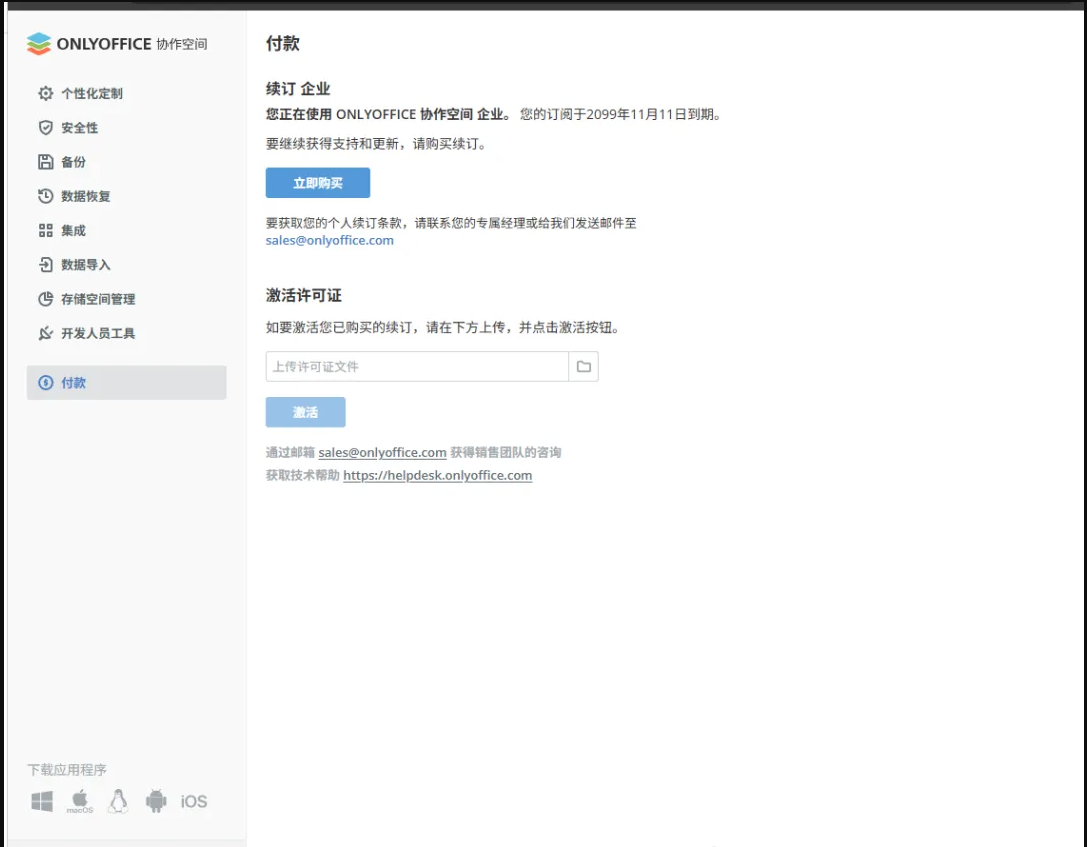Click the payment coin icon beside 付款
The width and height of the screenshot is (1087, 847).
pos(46,383)
